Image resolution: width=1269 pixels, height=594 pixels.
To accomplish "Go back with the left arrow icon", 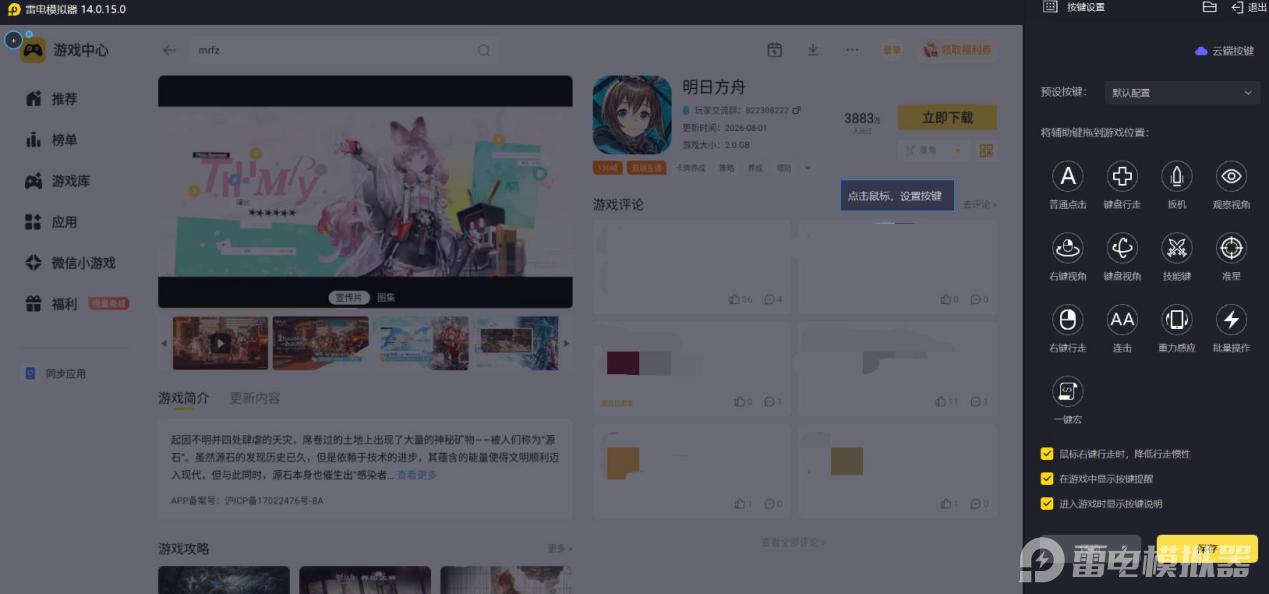I will tap(169, 50).
